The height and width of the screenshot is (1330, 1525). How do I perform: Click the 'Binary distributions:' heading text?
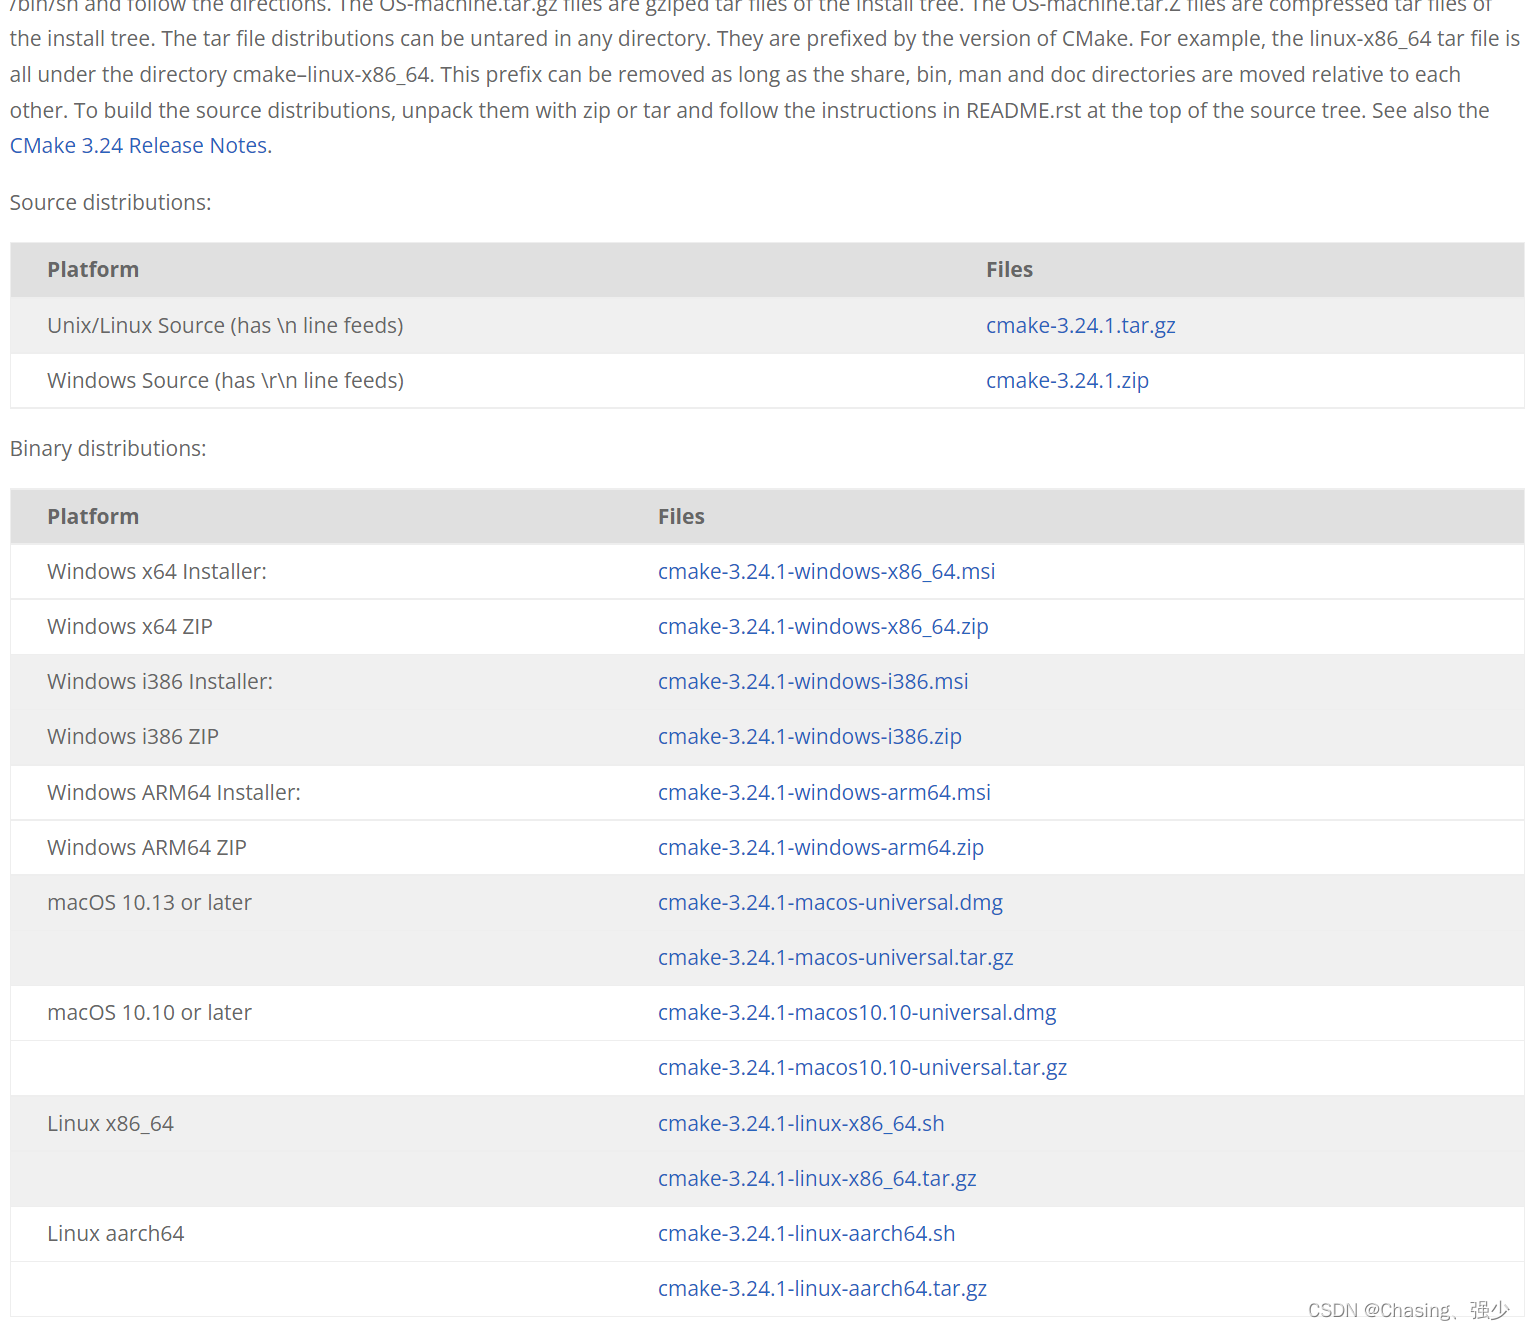point(108,449)
